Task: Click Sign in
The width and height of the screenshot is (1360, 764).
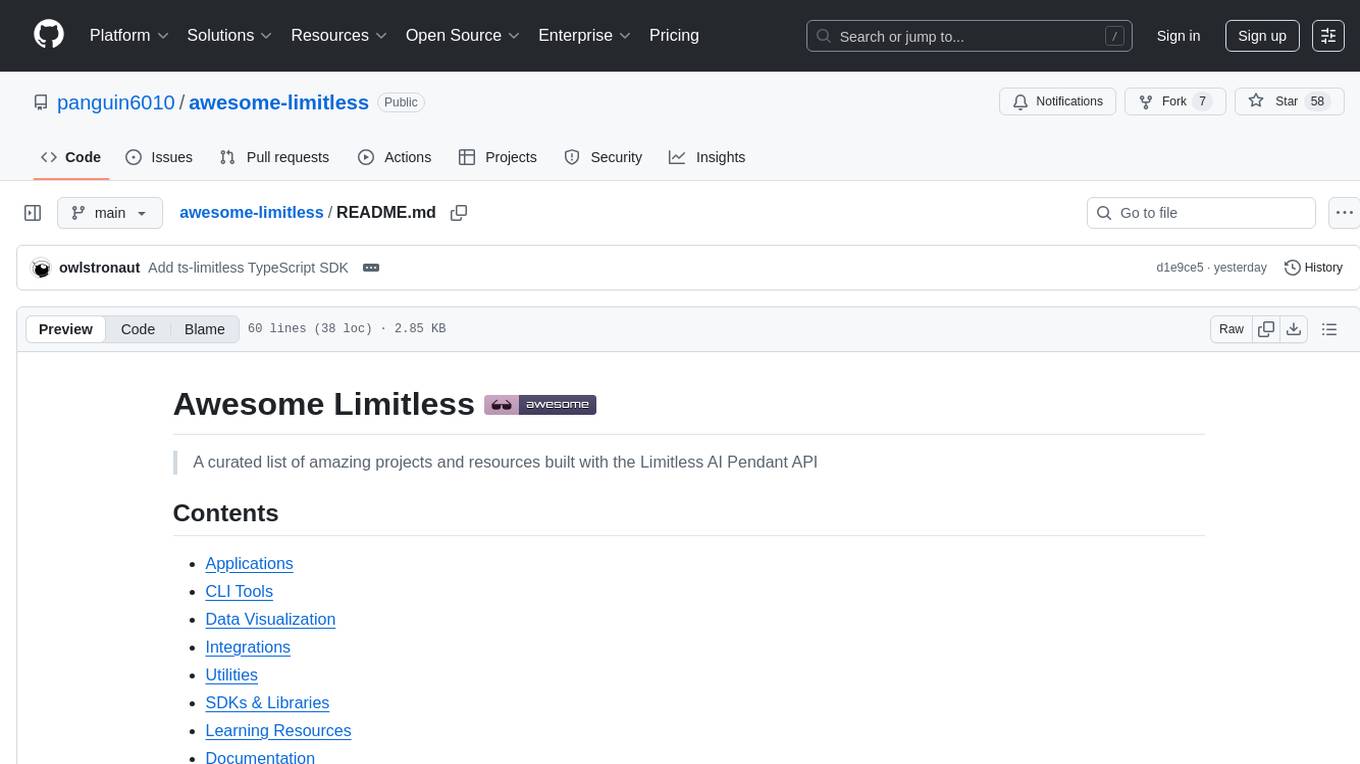Action: pos(1178,36)
